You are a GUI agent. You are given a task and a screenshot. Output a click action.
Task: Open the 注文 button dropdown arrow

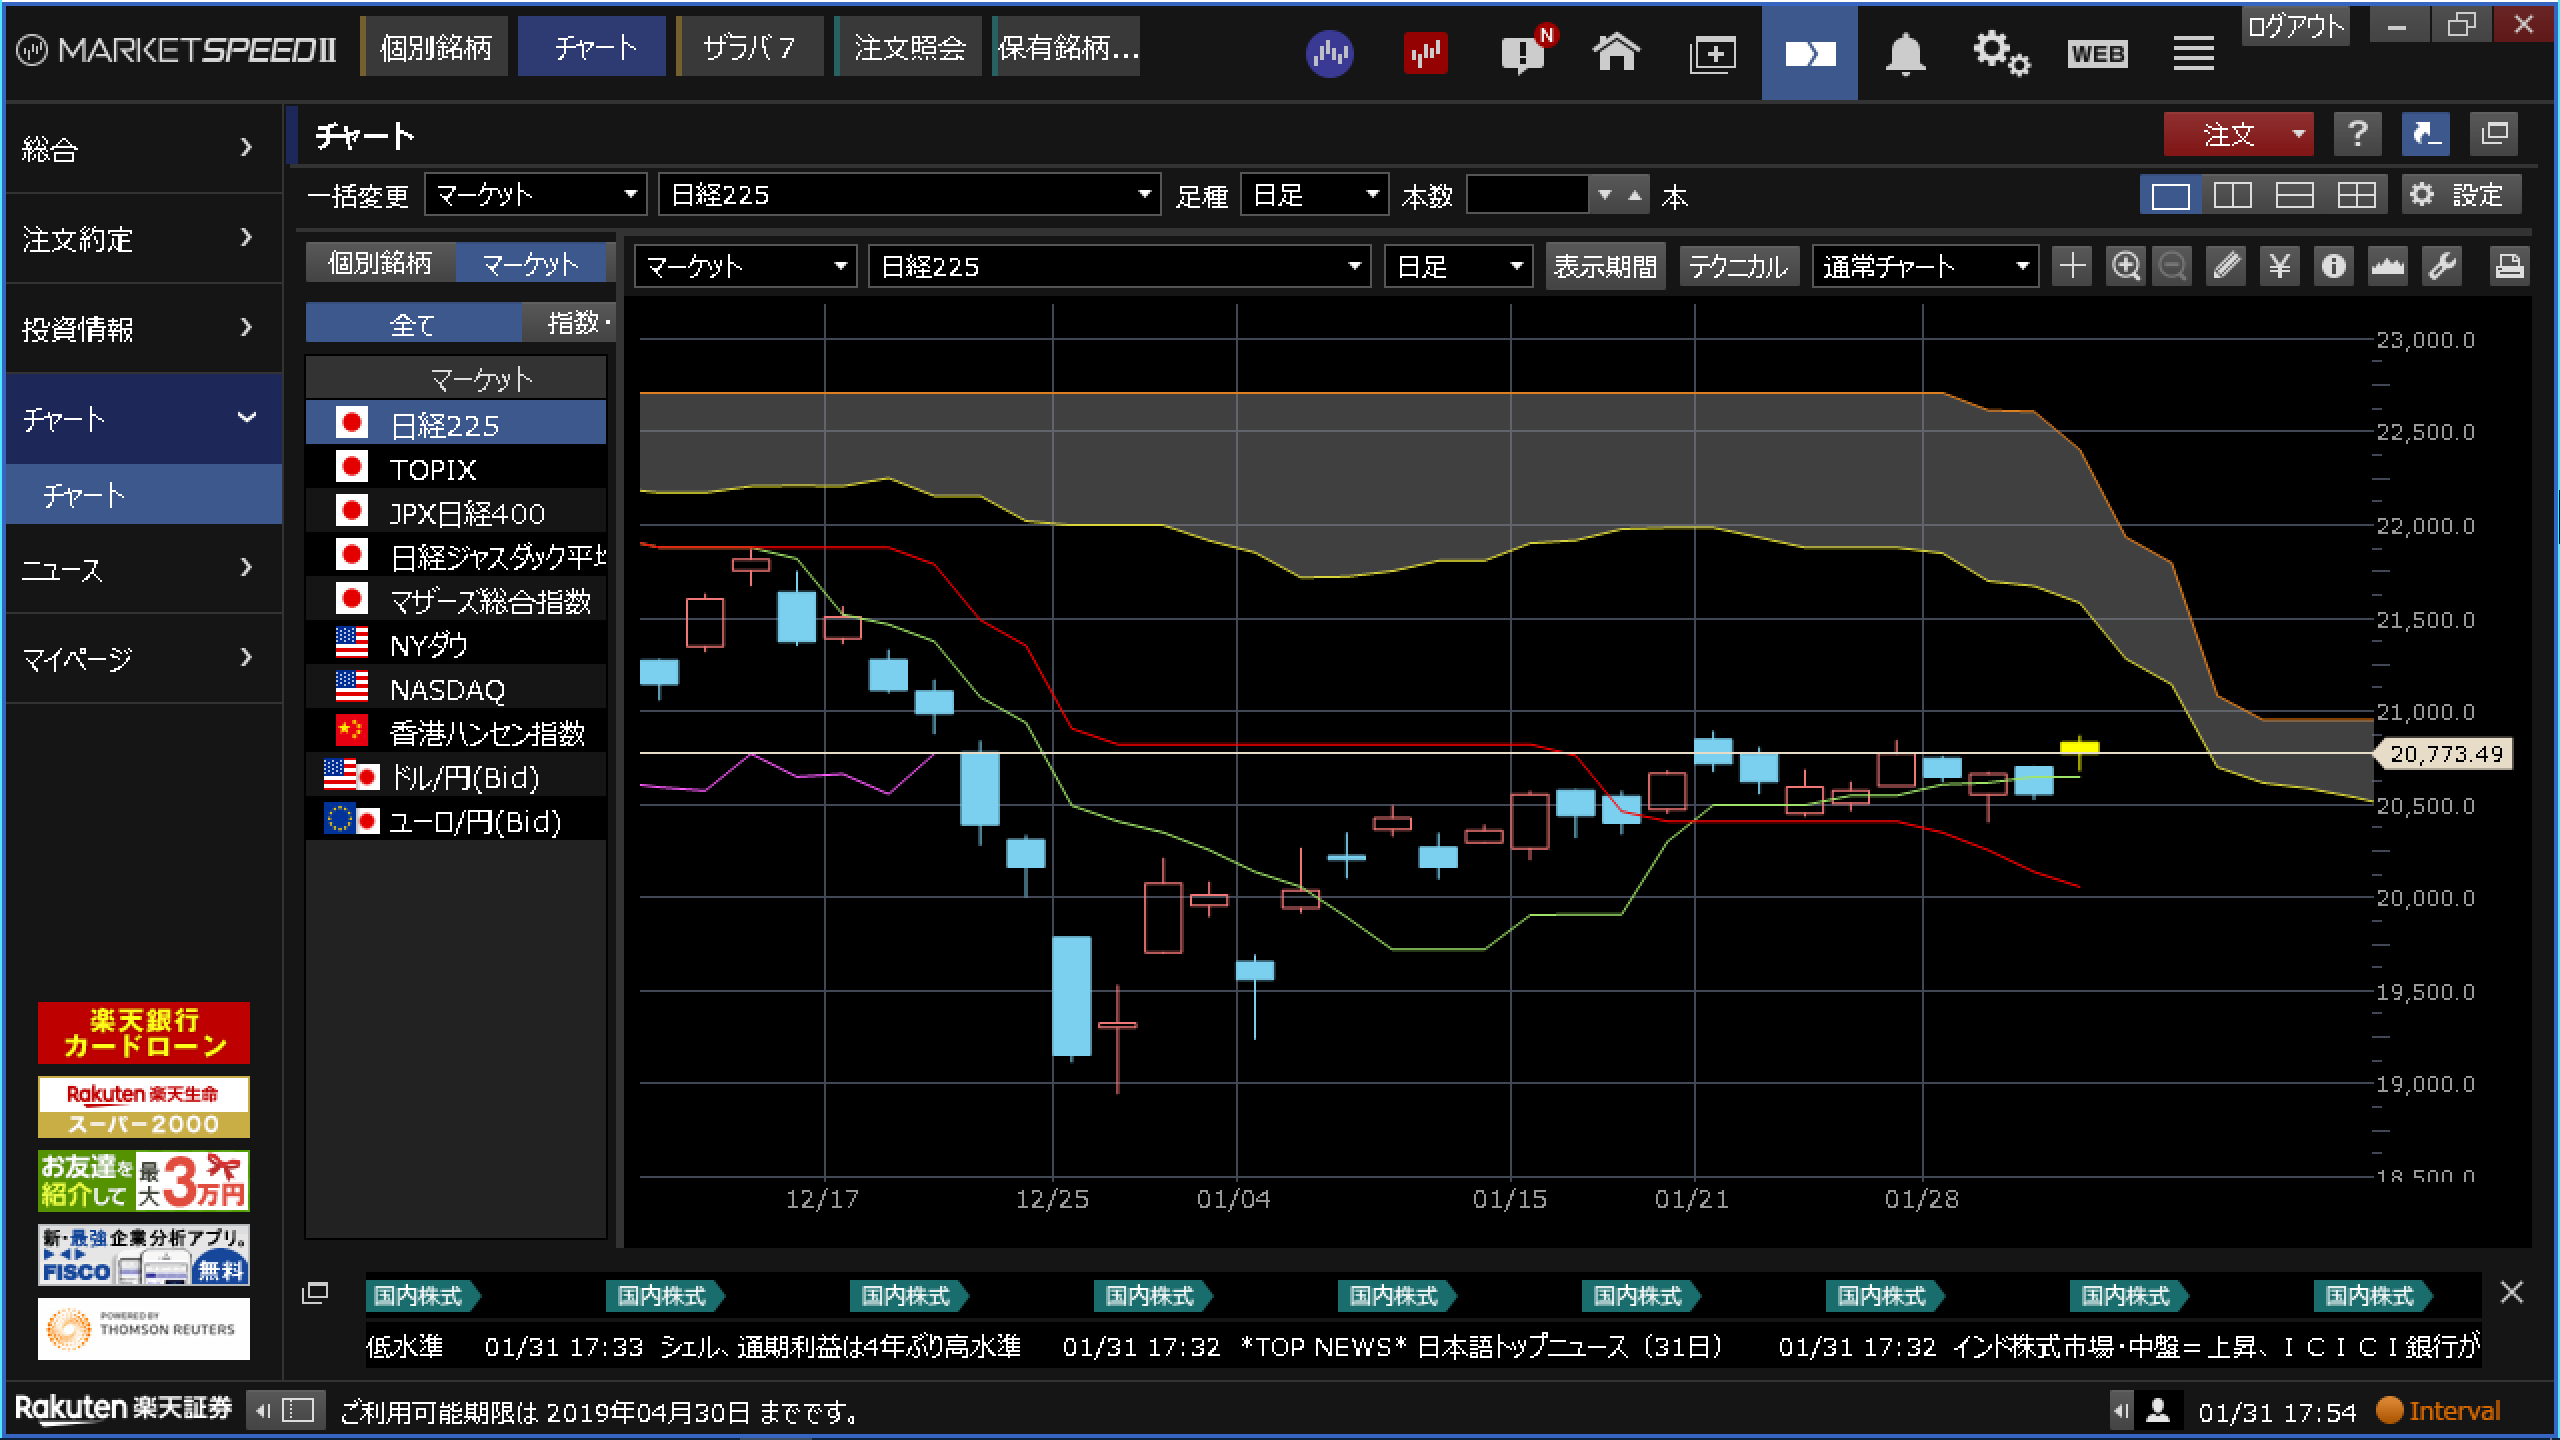pos(2298,133)
